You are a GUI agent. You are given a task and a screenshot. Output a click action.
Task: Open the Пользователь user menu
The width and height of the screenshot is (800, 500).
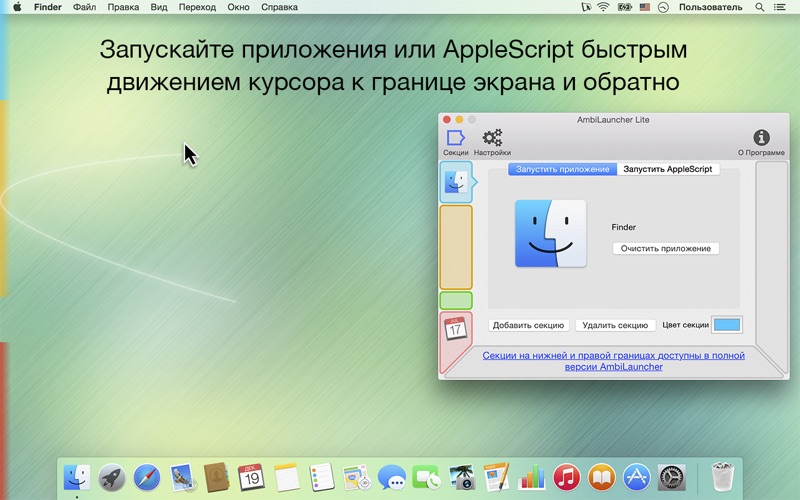click(710, 7)
